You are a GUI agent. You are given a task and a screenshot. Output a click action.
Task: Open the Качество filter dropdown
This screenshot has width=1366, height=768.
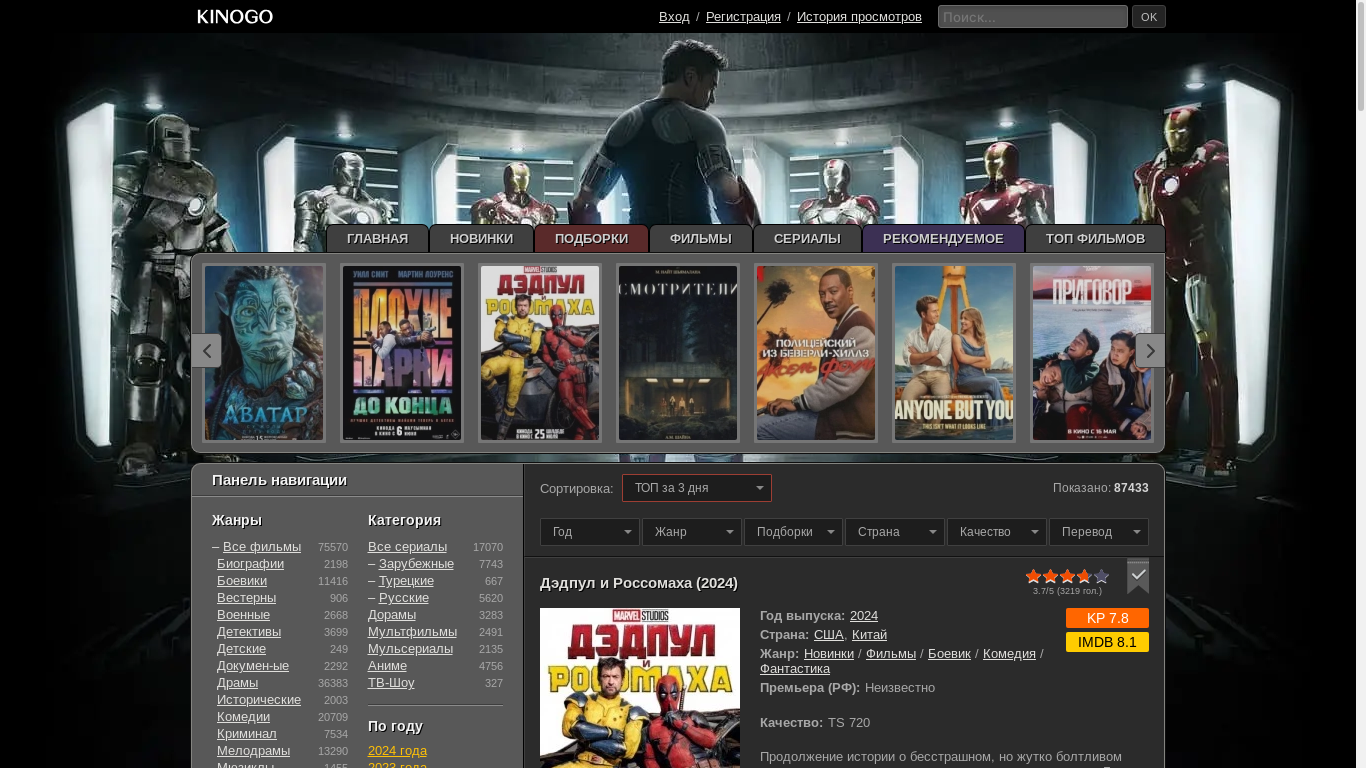[x=997, y=532]
